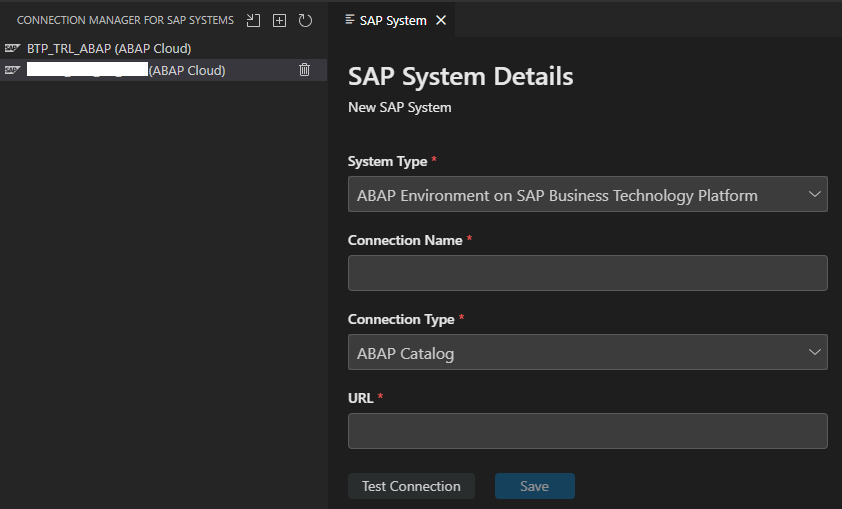Click the Connection Type label
Image resolution: width=842 pixels, height=509 pixels.
tap(401, 319)
